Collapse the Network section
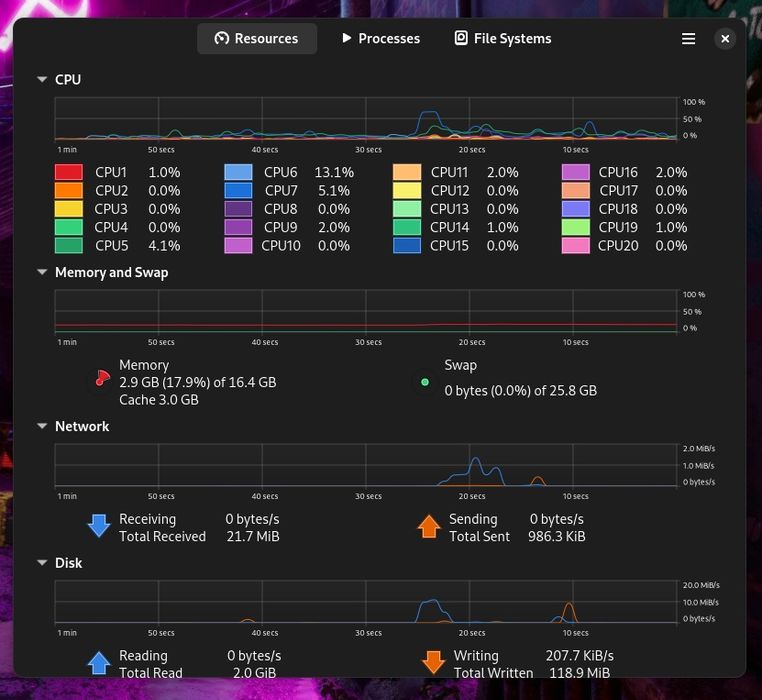Screen dimensions: 762x700 (x=42, y=426)
